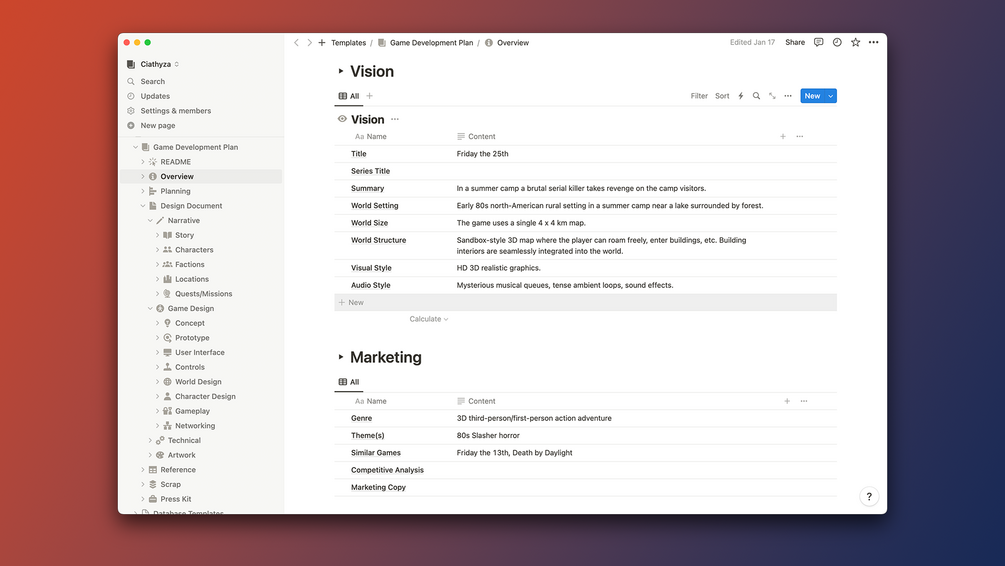Open options next to the Vision database title
Screen dimensions: 1005x566
pyautogui.click(x=395, y=119)
